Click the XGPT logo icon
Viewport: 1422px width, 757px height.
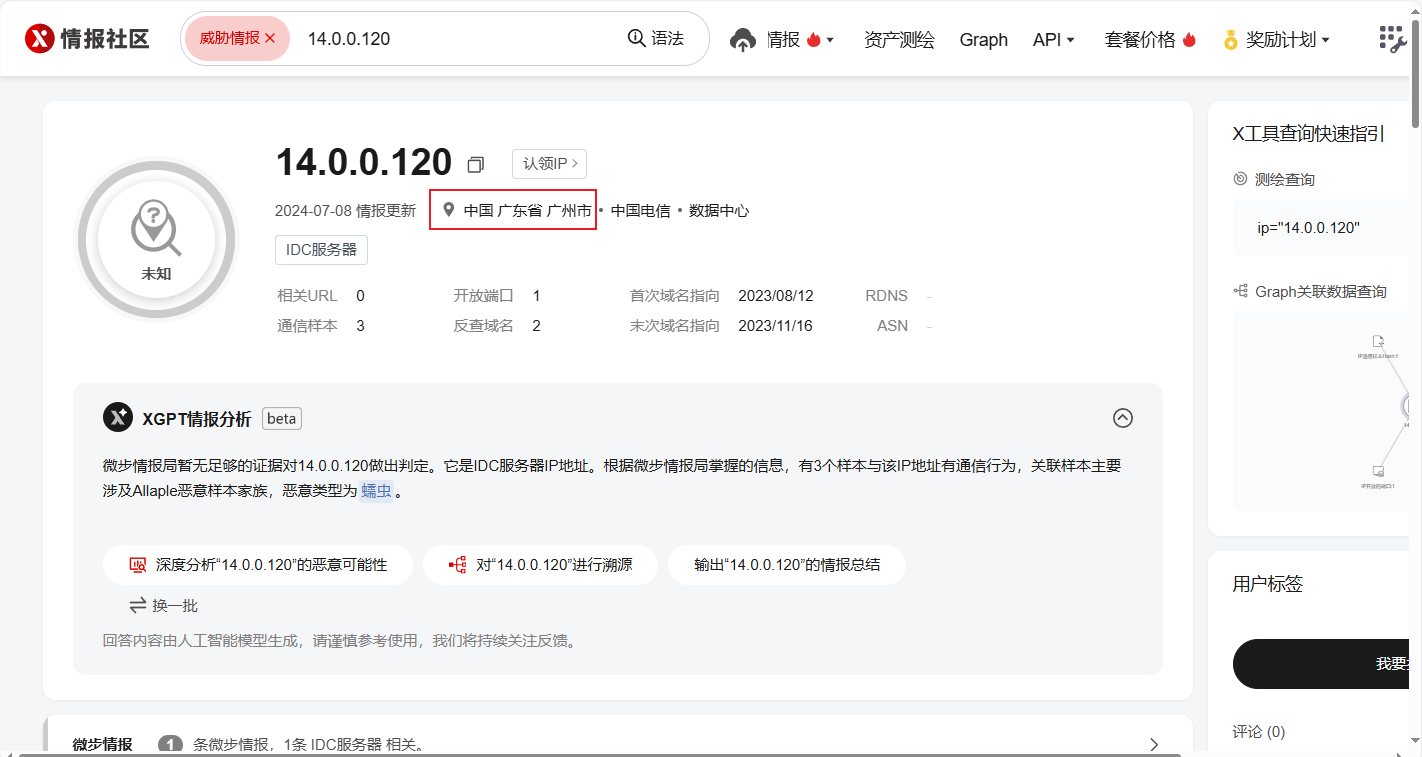(118, 418)
